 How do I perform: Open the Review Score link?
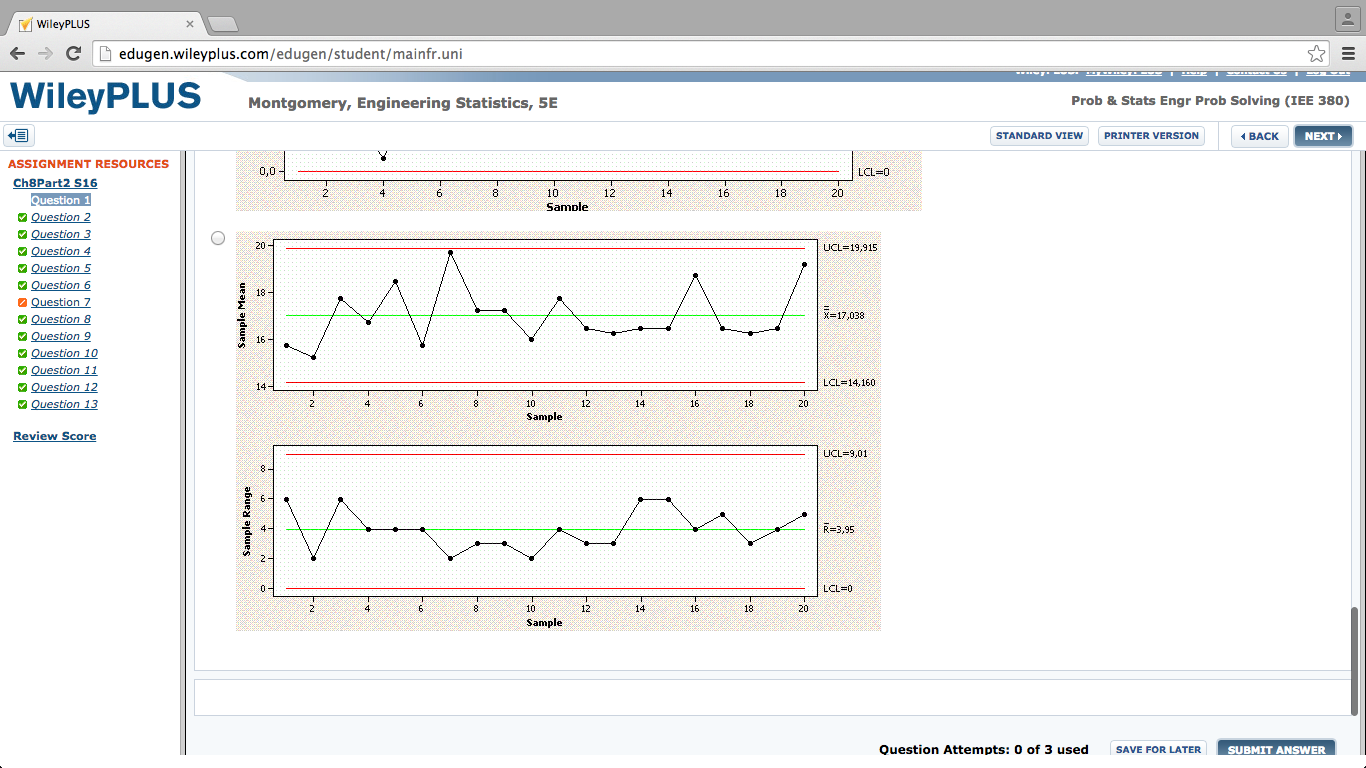(55, 436)
